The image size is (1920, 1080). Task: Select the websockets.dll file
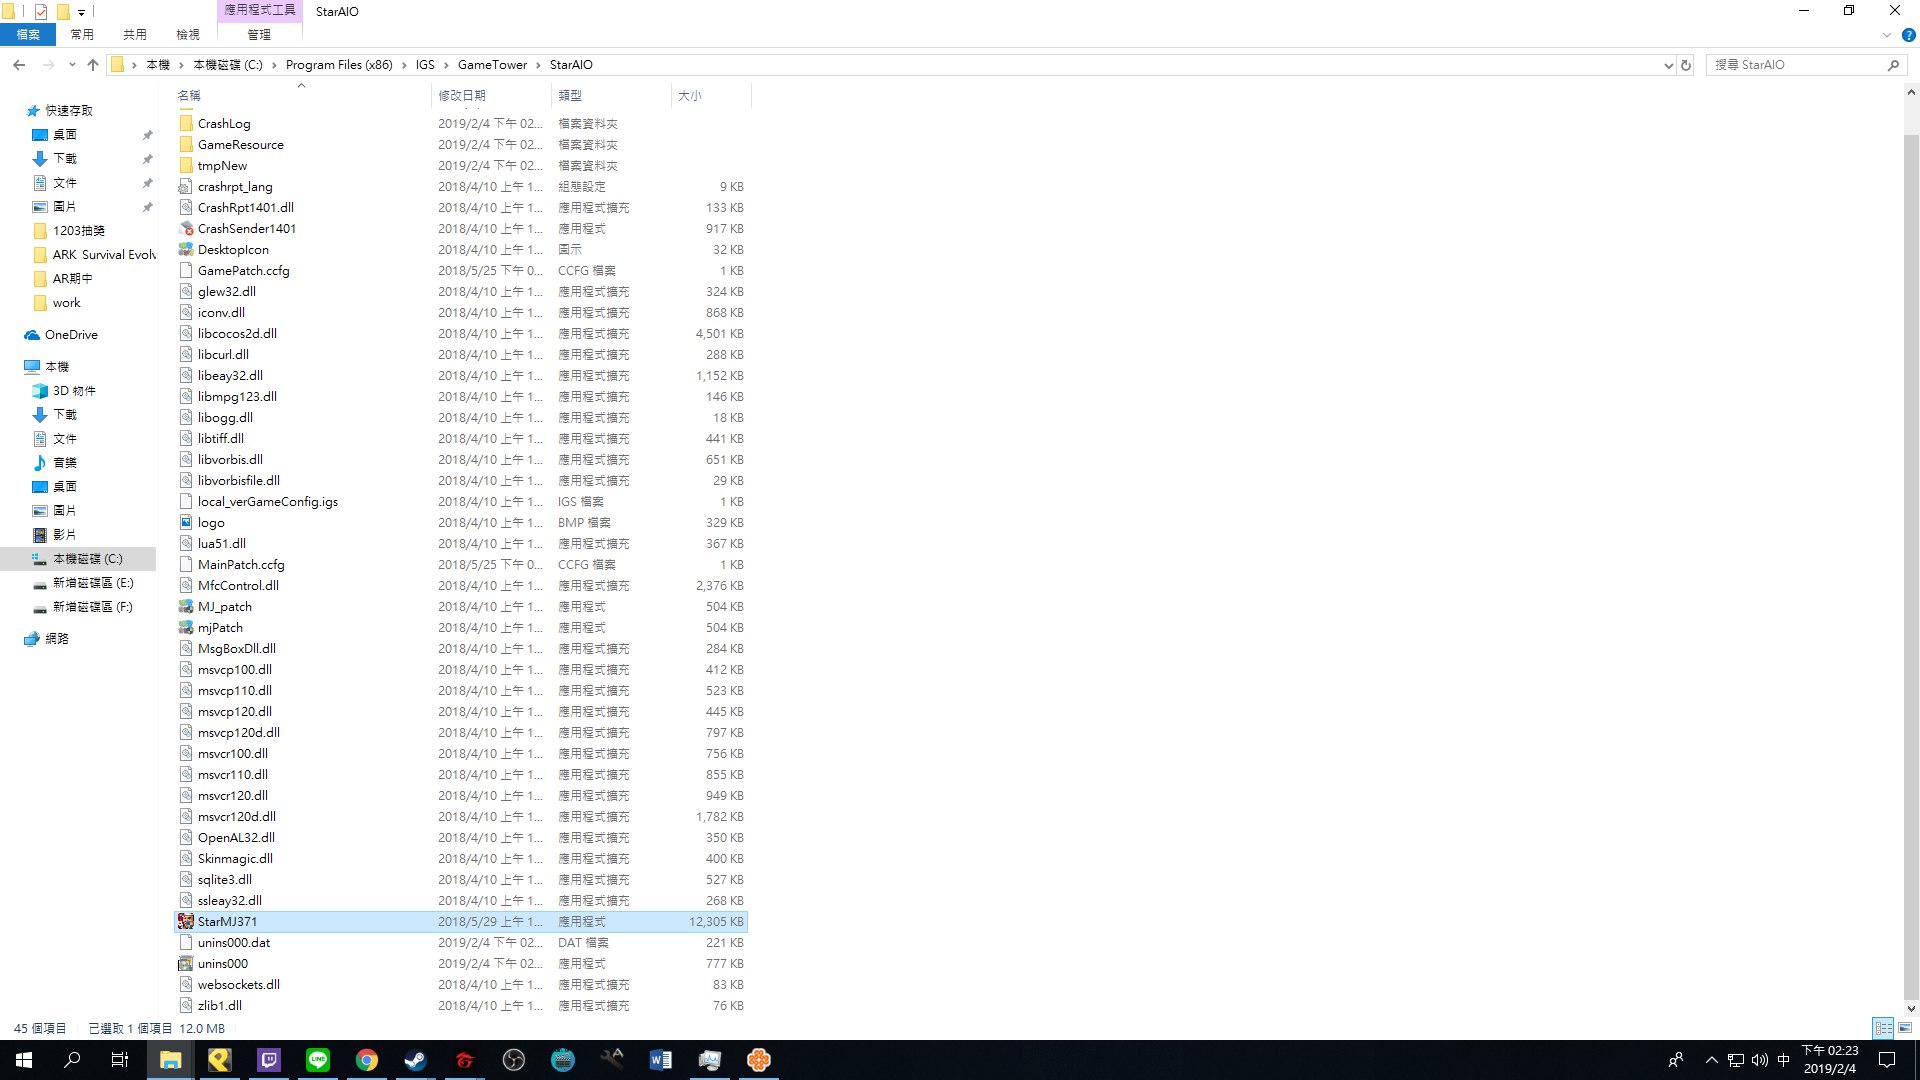coord(238,984)
